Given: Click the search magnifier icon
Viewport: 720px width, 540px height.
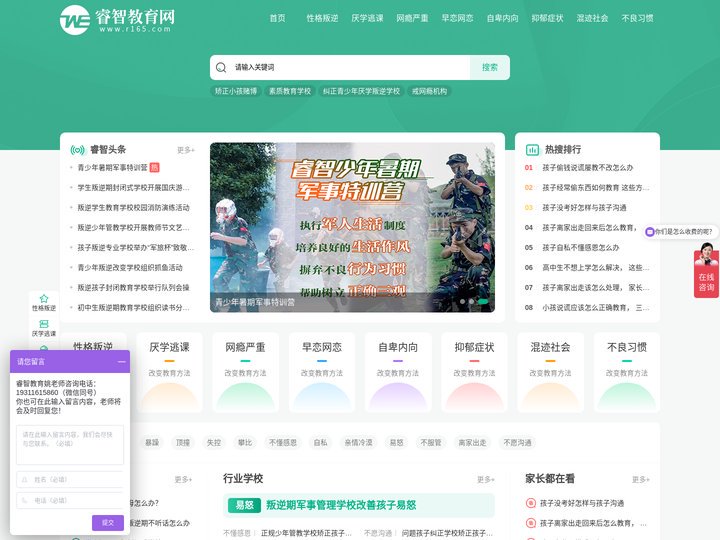Looking at the screenshot, I should click(x=221, y=68).
